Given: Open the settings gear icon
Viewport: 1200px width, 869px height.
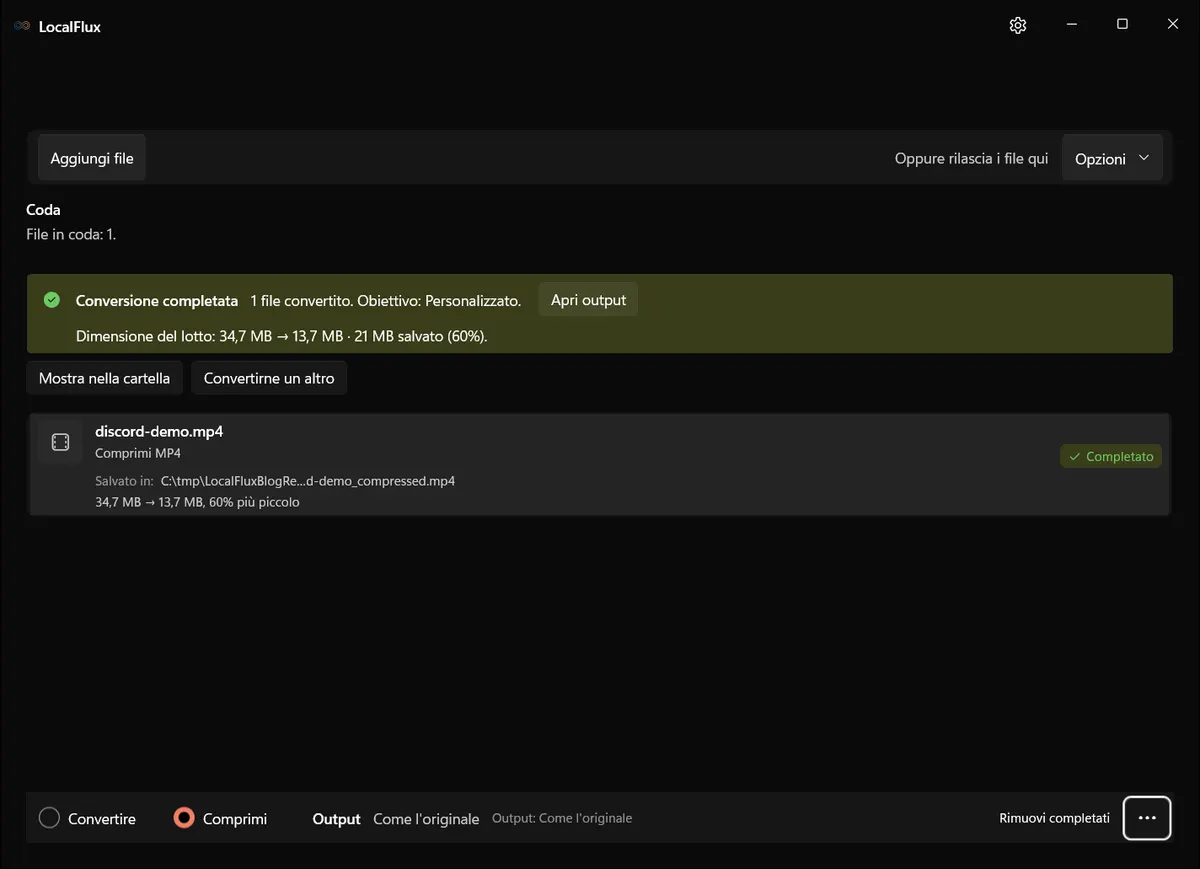Looking at the screenshot, I should point(1018,25).
